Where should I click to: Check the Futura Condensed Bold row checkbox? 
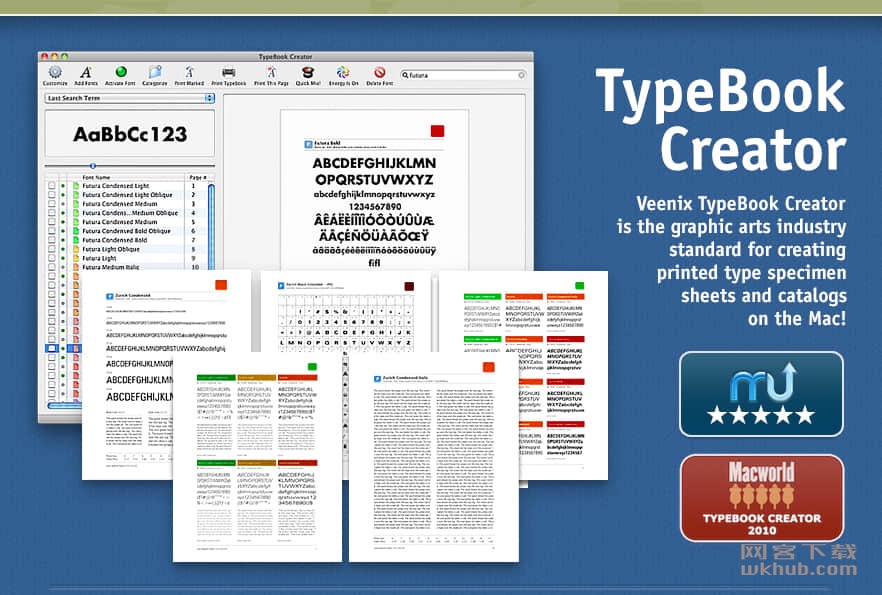click(52, 240)
